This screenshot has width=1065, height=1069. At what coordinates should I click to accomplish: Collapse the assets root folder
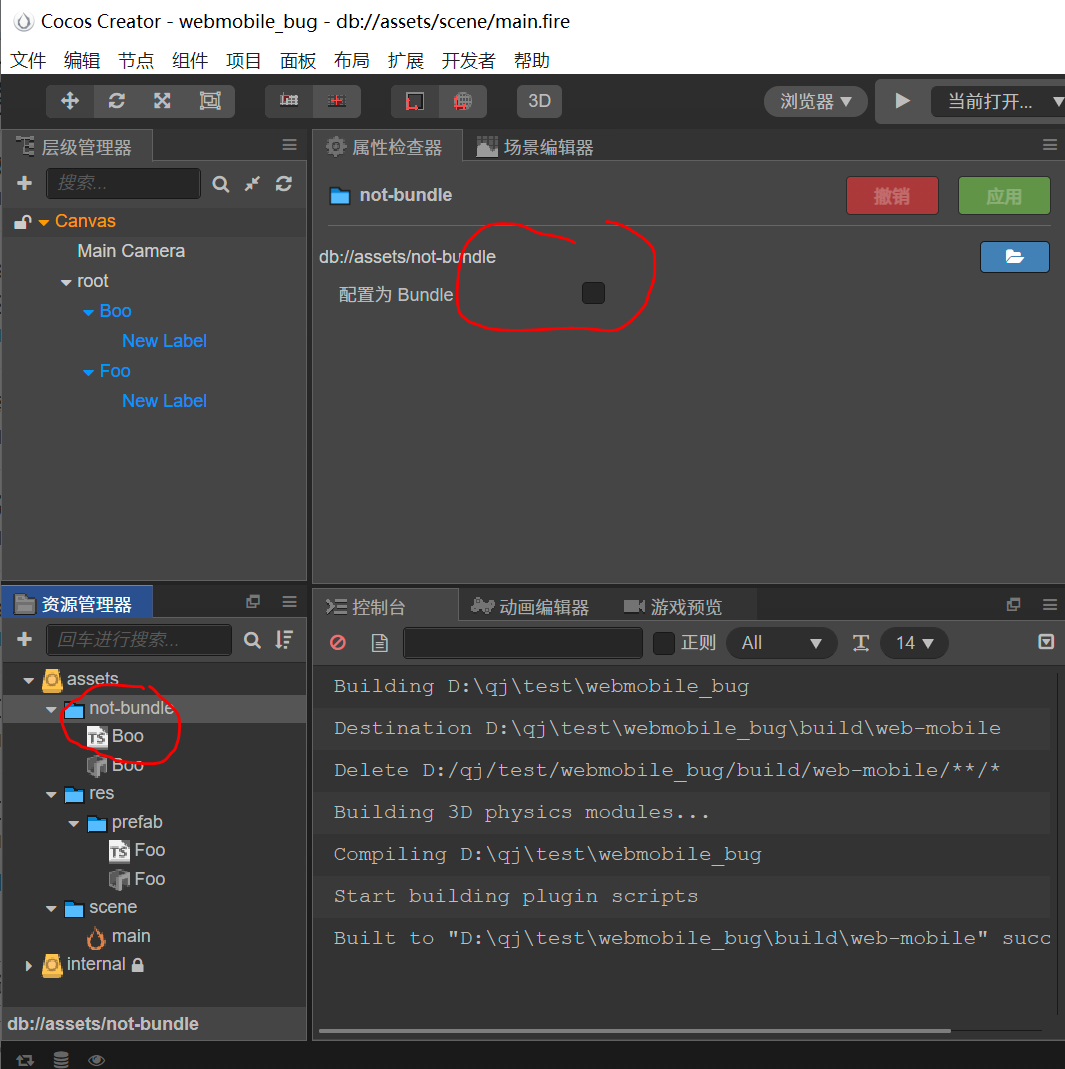coord(29,680)
